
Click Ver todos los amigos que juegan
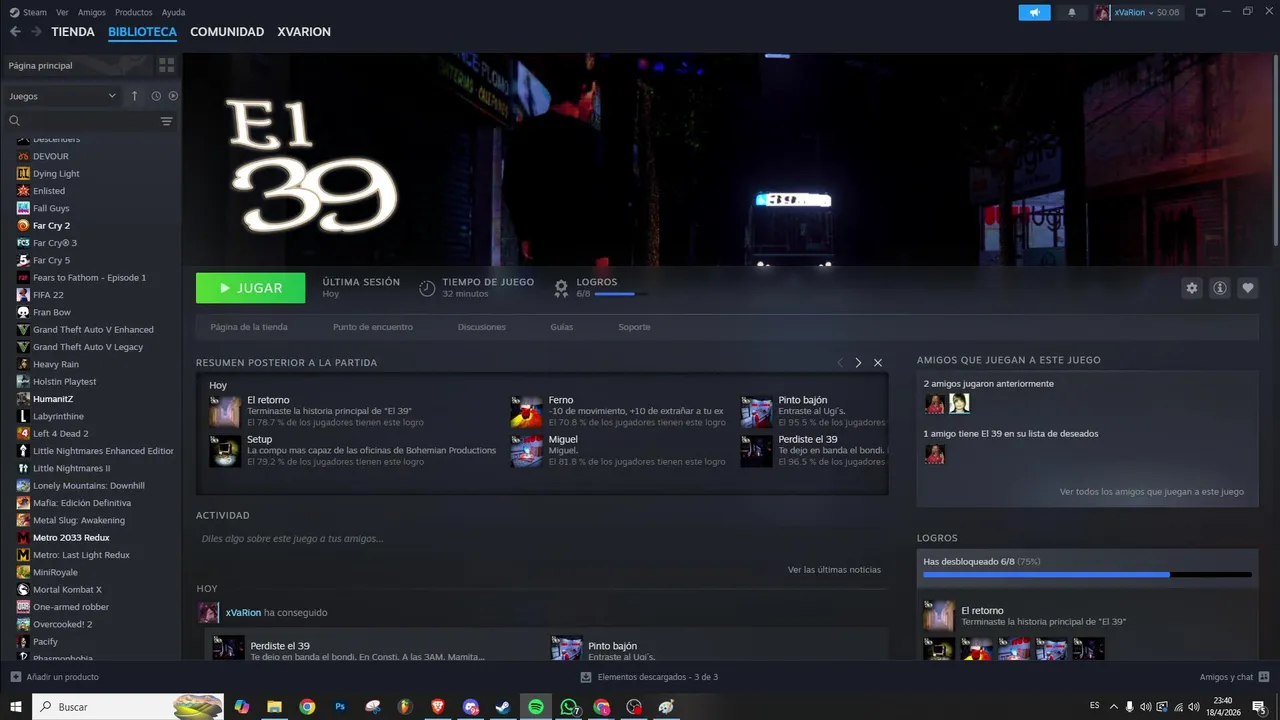[x=1152, y=492]
